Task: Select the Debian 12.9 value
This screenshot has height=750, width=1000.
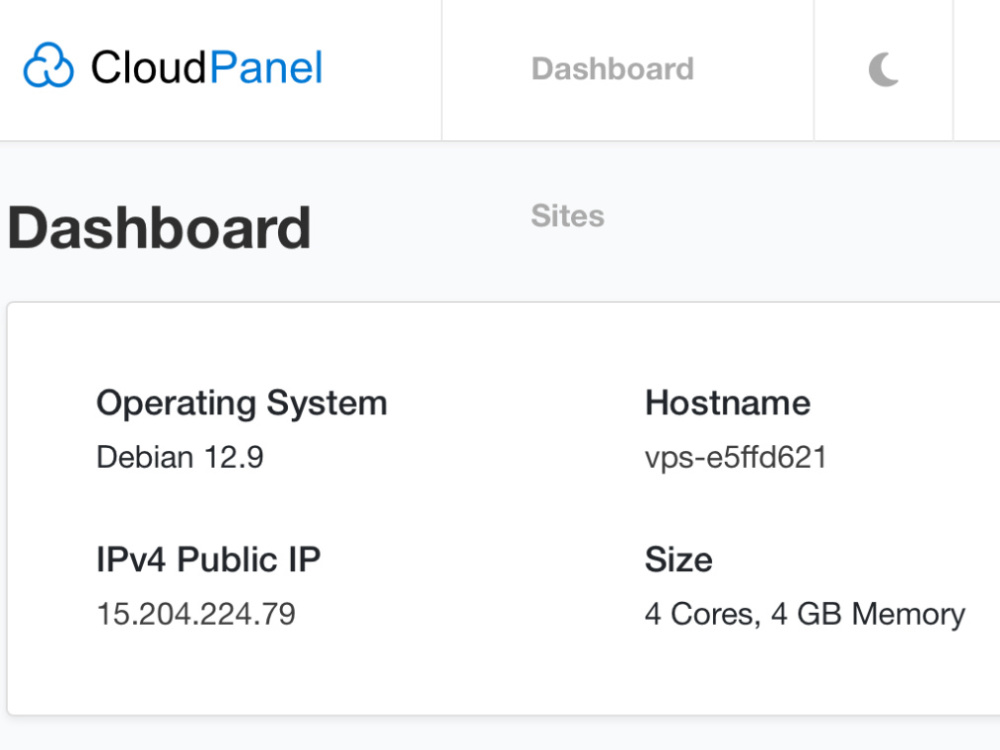Action: [180, 457]
